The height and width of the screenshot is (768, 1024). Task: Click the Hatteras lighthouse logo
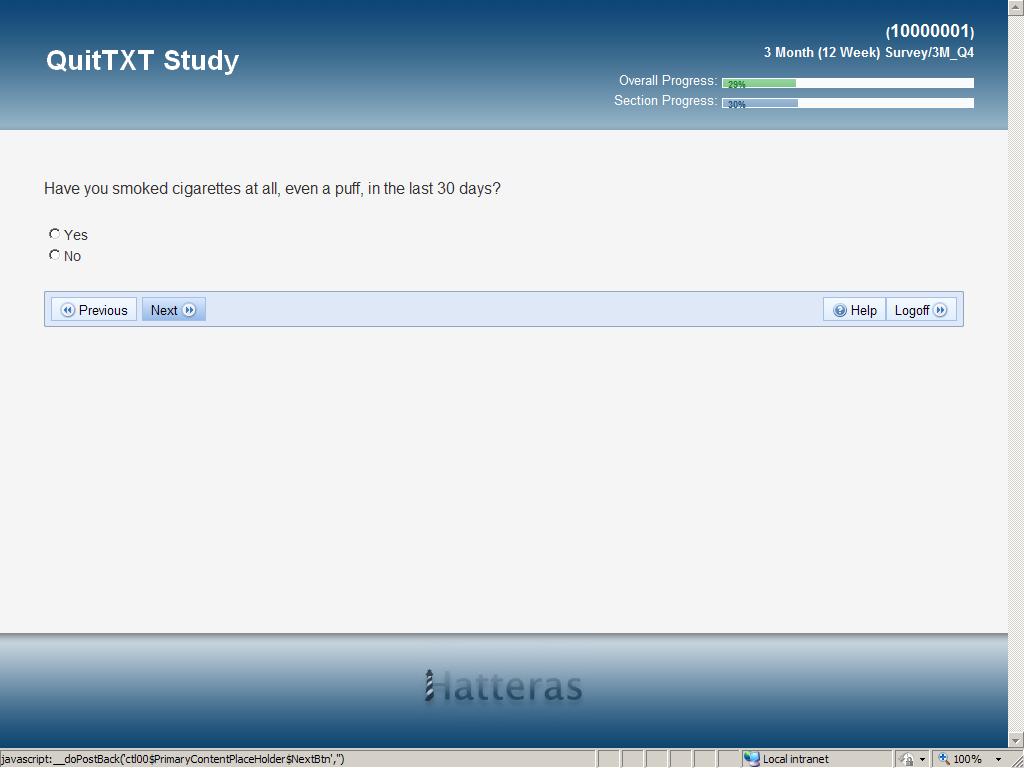[x=503, y=686]
